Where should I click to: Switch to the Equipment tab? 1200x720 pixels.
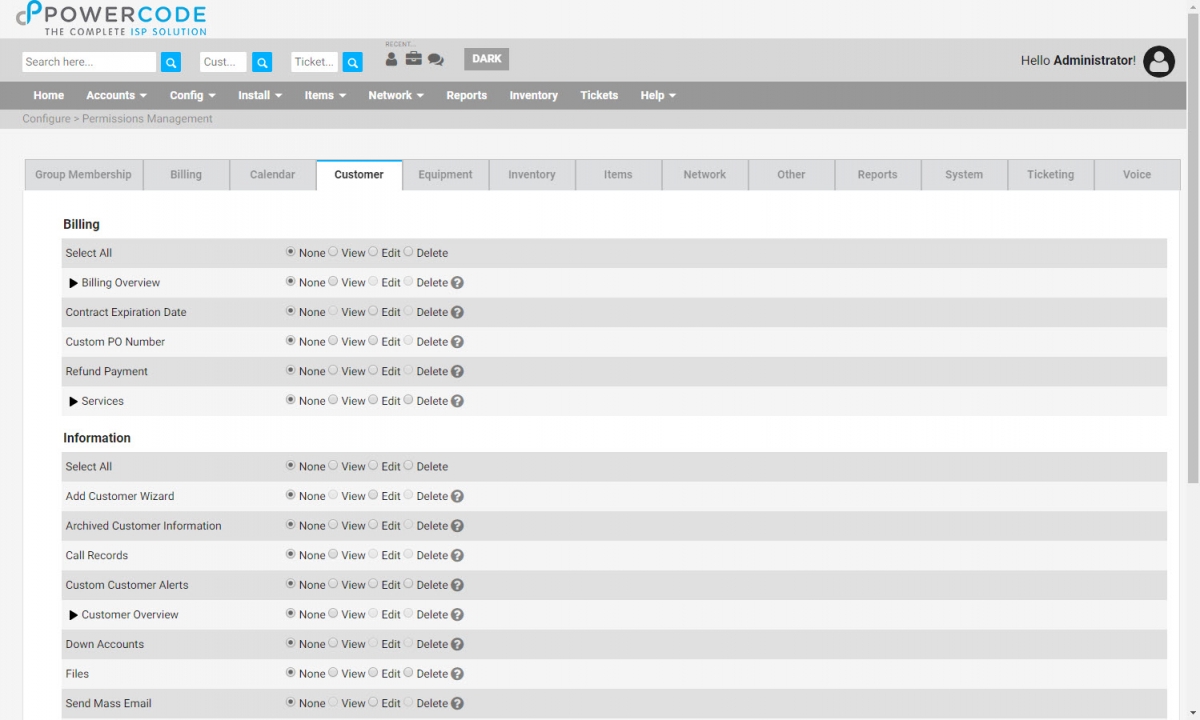tap(445, 174)
